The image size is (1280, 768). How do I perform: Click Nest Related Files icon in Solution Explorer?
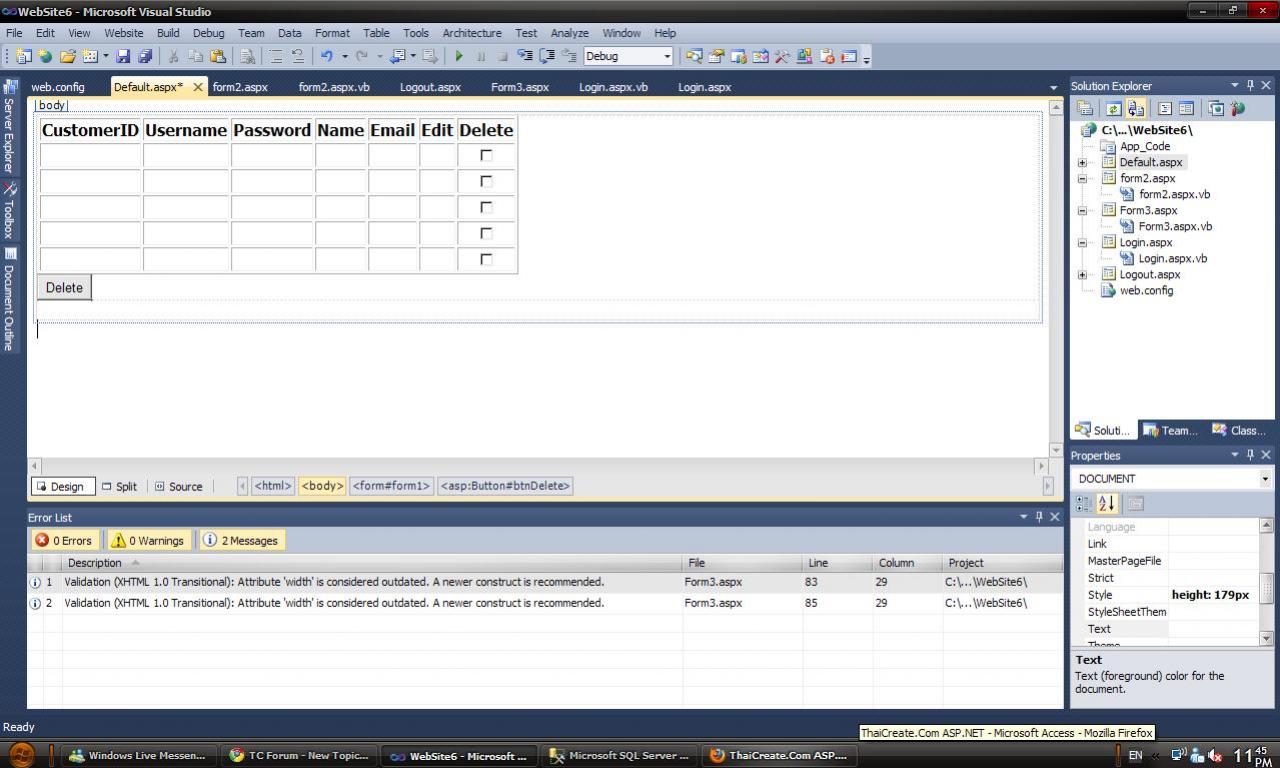[x=1136, y=109]
